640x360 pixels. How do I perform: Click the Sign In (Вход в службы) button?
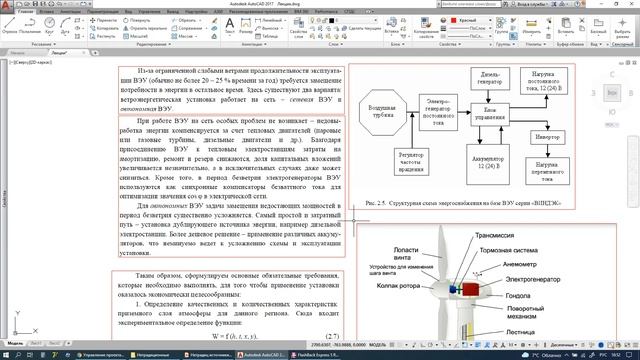click(530, 4)
